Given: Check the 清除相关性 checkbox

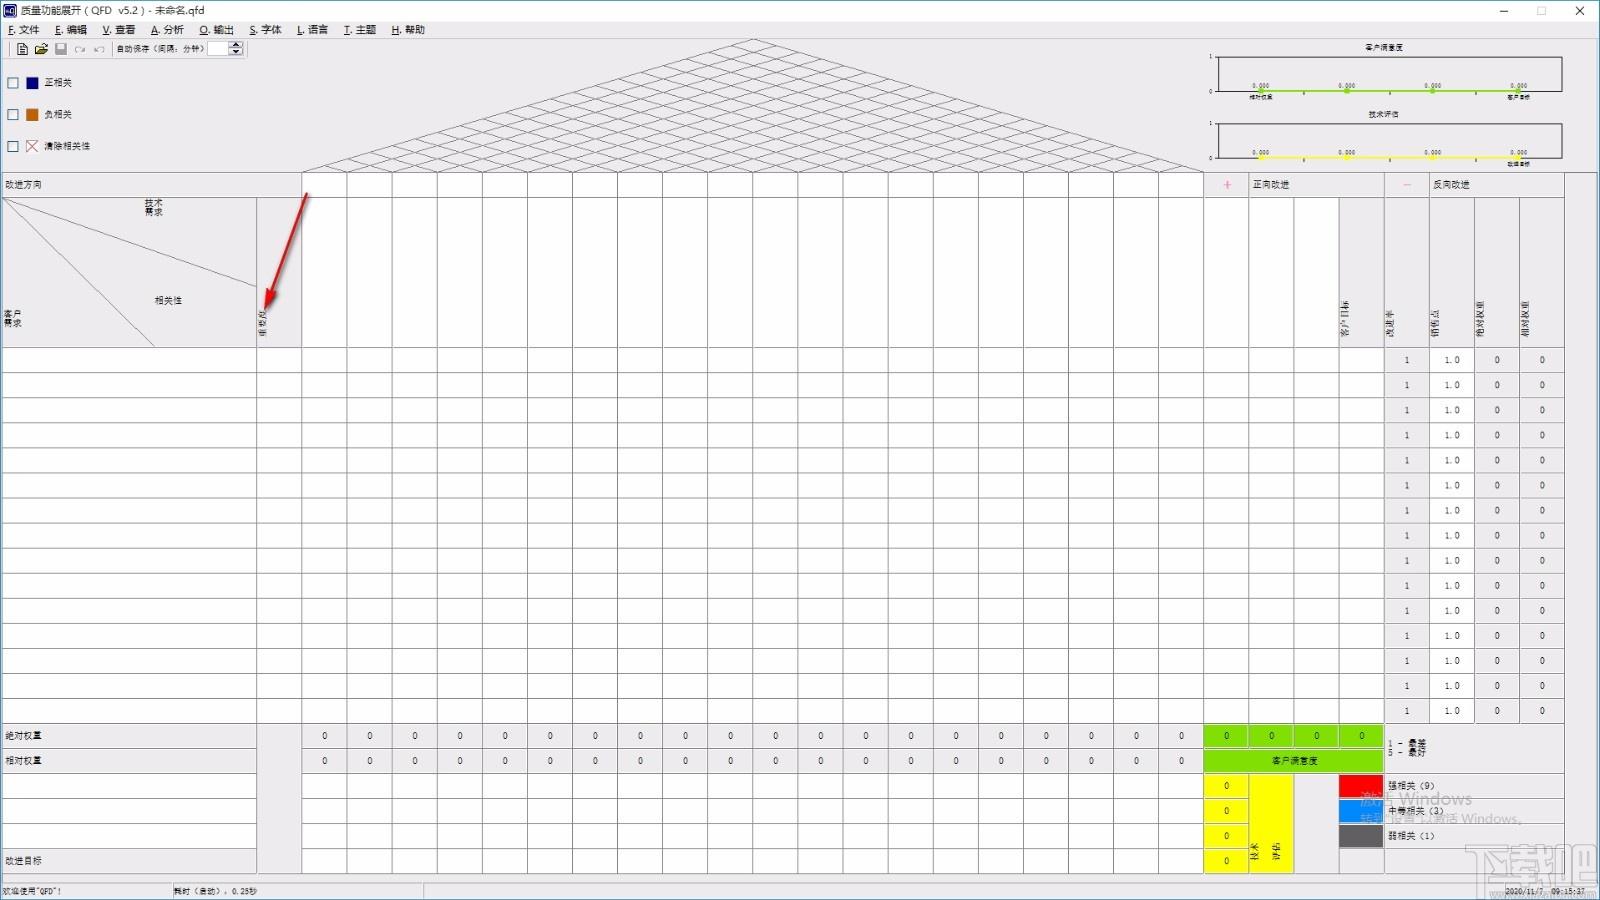Looking at the screenshot, I should [x=13, y=146].
